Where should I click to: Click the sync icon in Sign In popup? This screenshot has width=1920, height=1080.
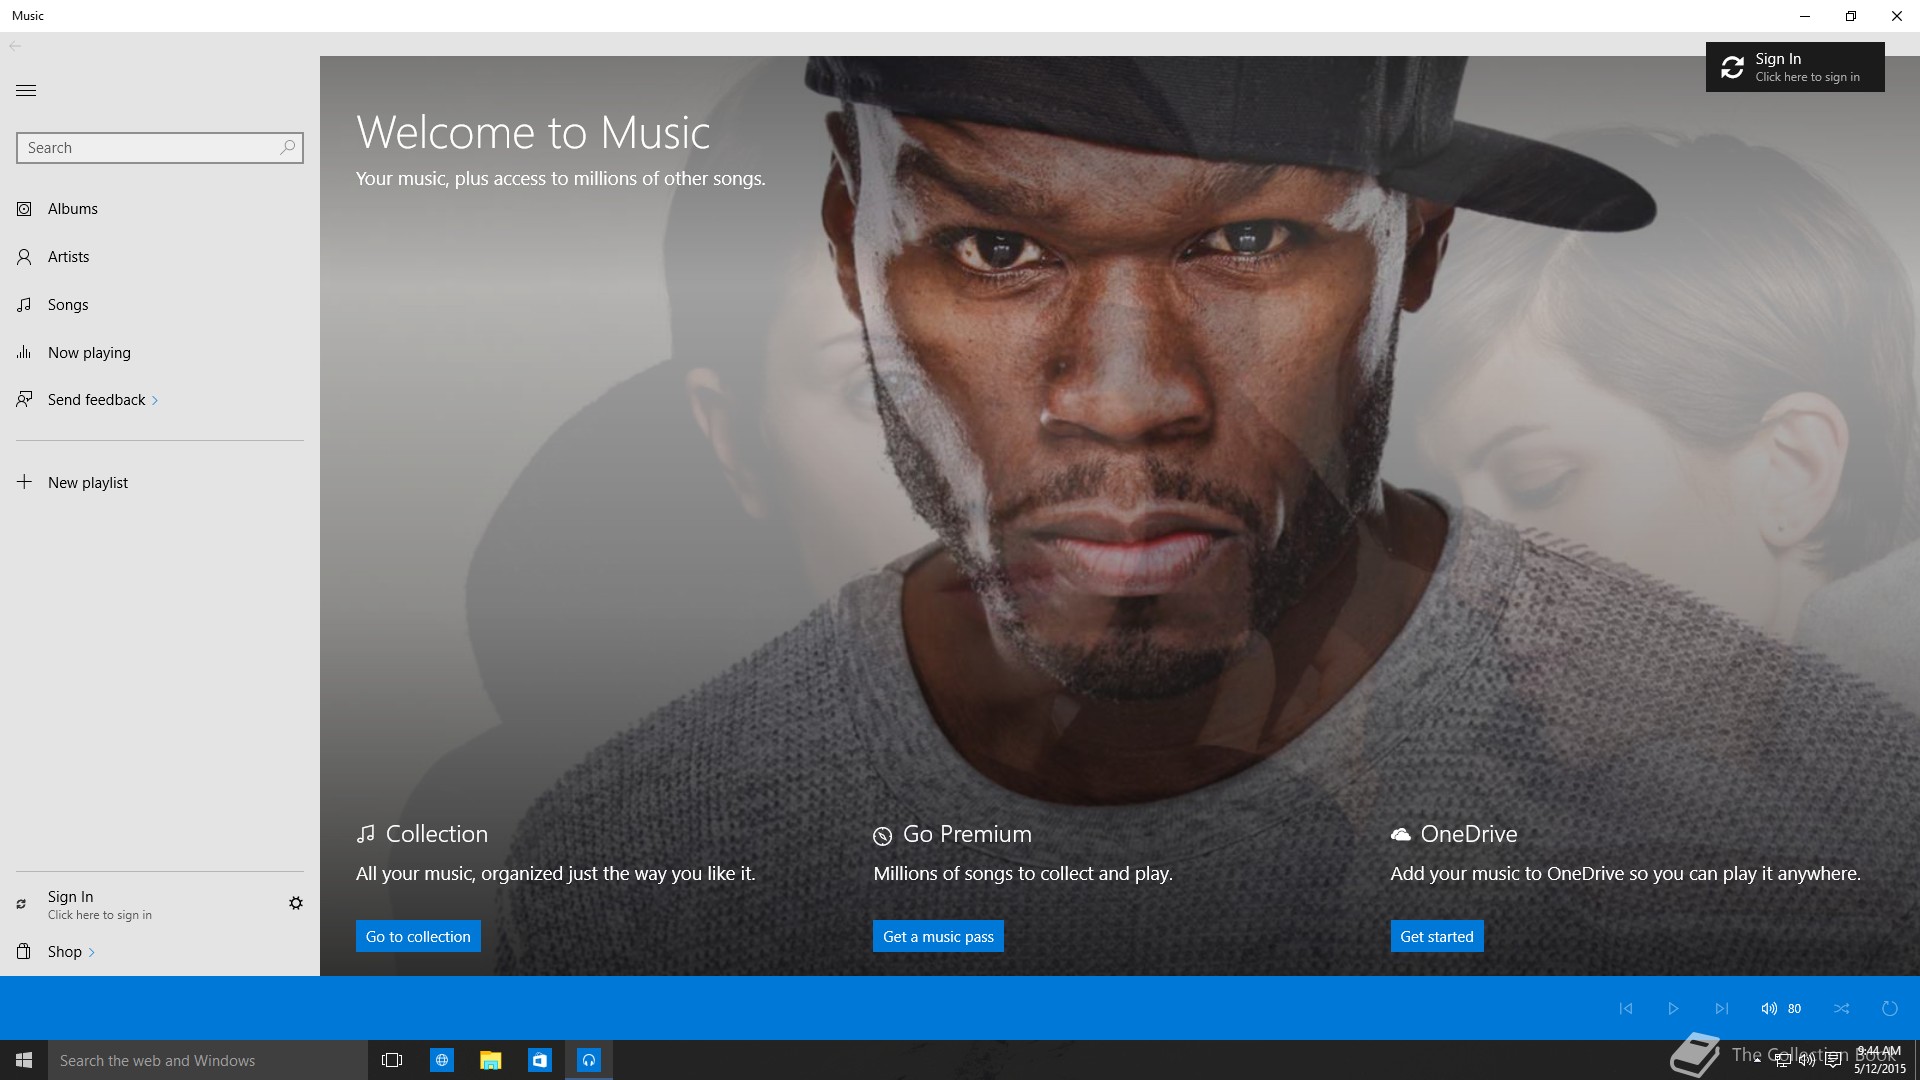click(1733, 67)
